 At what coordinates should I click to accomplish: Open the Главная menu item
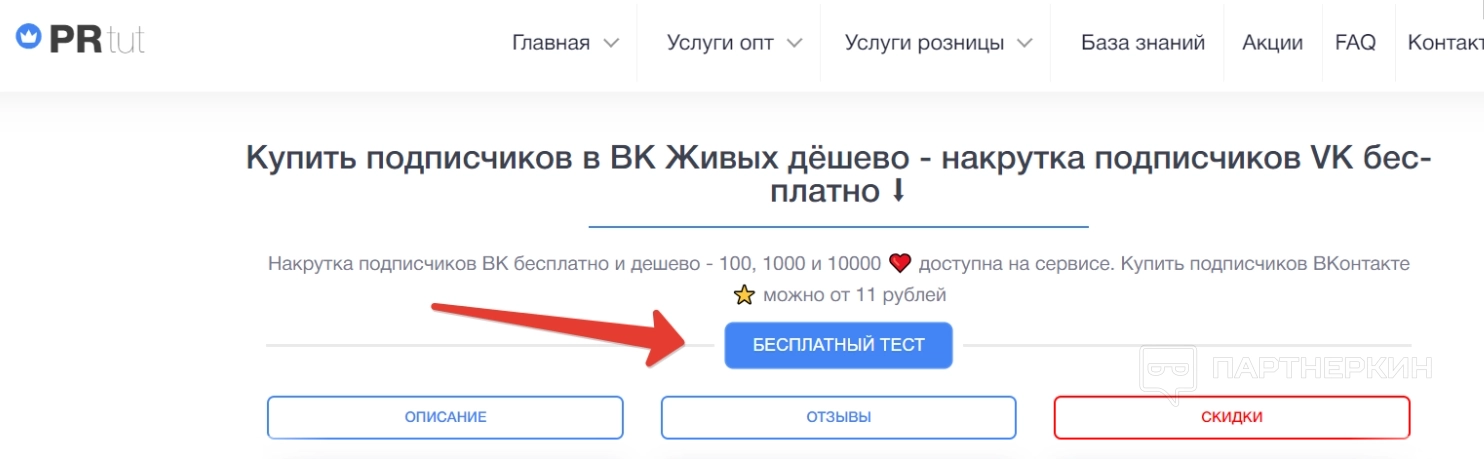pos(551,43)
